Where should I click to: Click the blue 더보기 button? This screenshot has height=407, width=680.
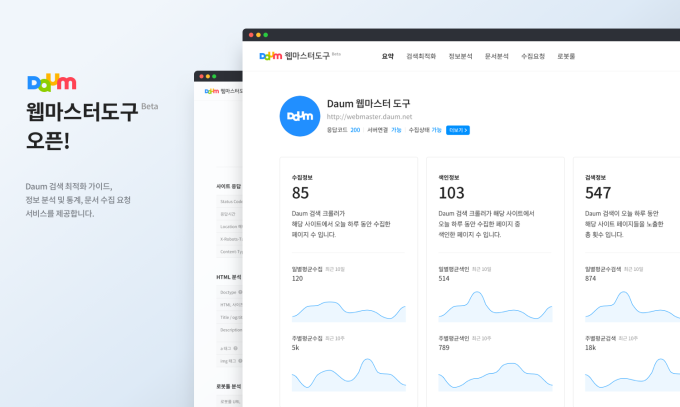[x=458, y=130]
